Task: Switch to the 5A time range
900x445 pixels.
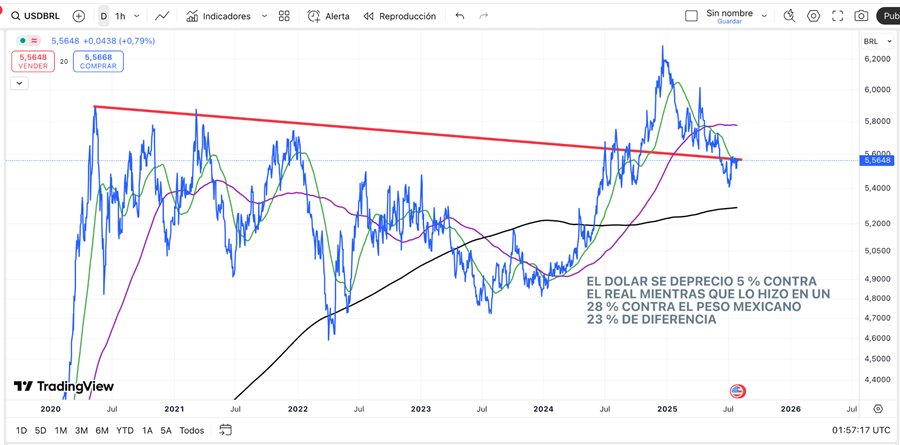Action: coord(166,430)
